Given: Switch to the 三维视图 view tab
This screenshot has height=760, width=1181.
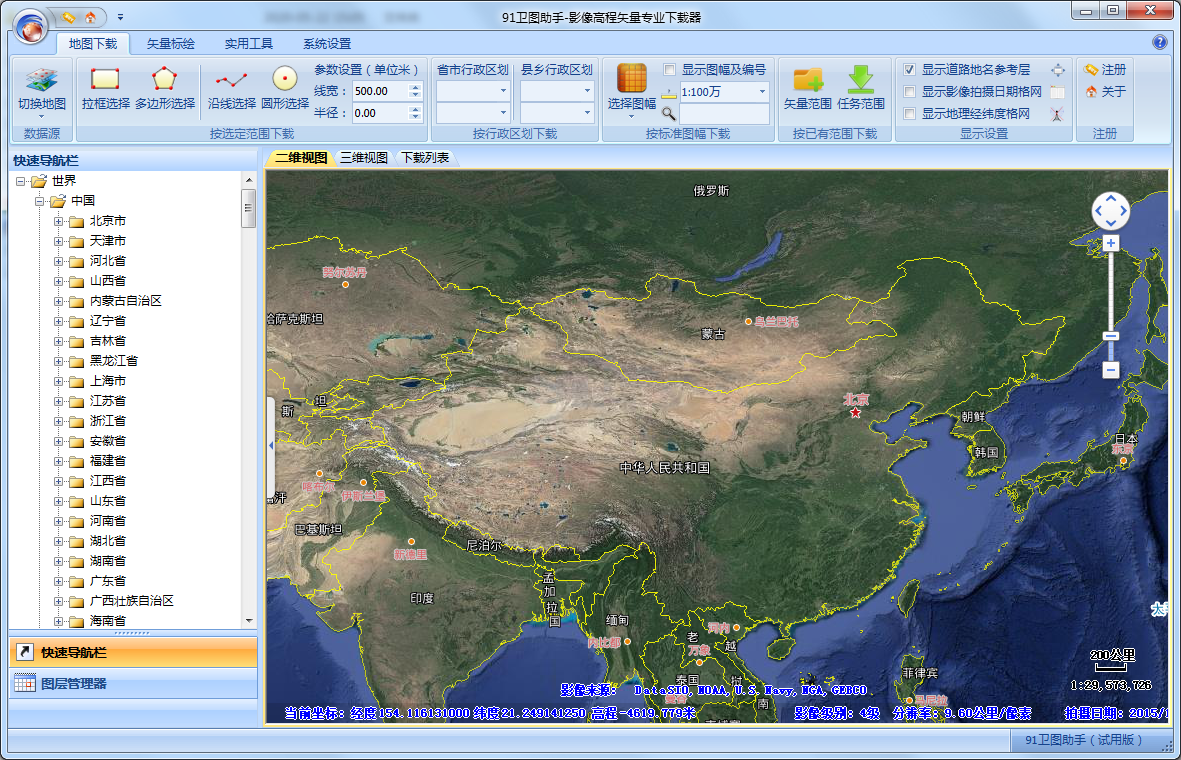Looking at the screenshot, I should coord(363,158).
